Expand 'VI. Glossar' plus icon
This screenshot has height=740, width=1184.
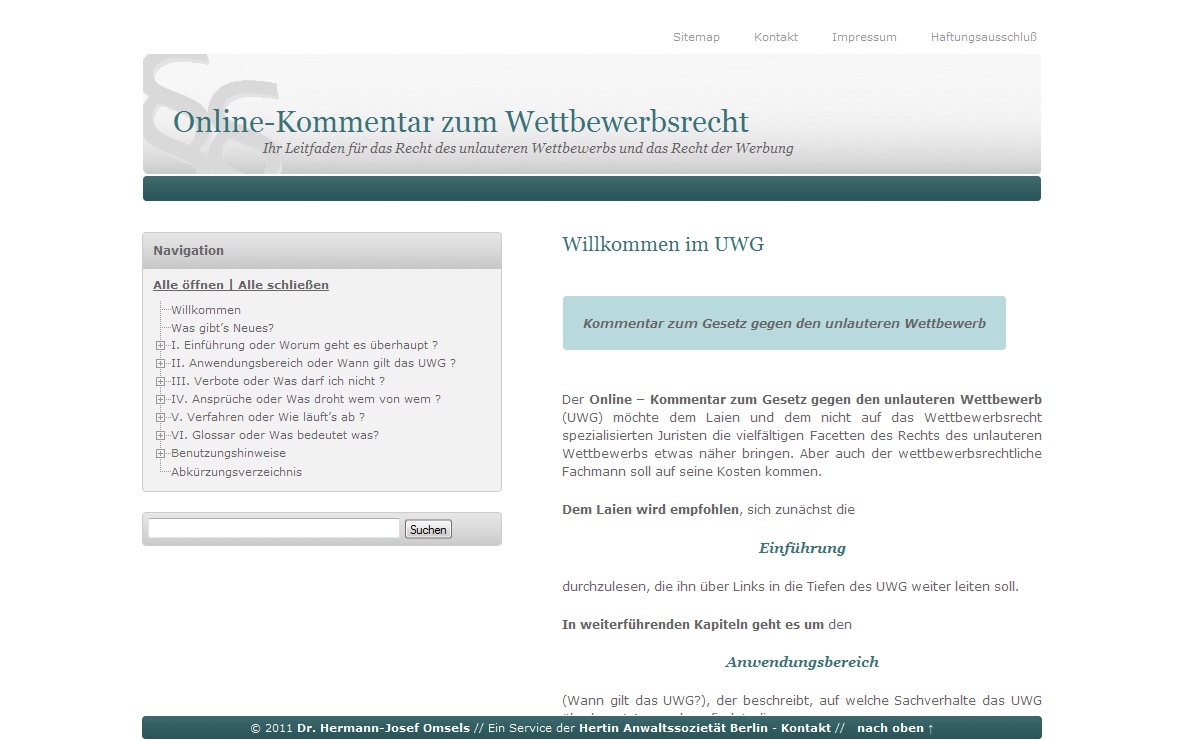coord(160,435)
